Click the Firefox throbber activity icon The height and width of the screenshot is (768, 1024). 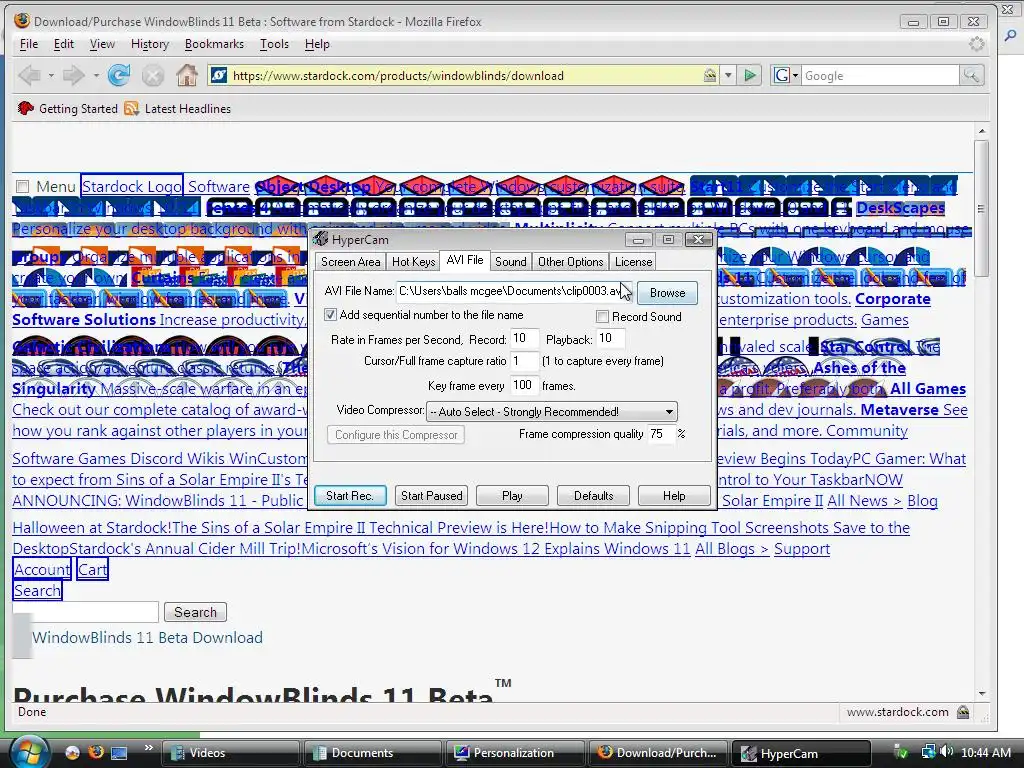tap(976, 44)
